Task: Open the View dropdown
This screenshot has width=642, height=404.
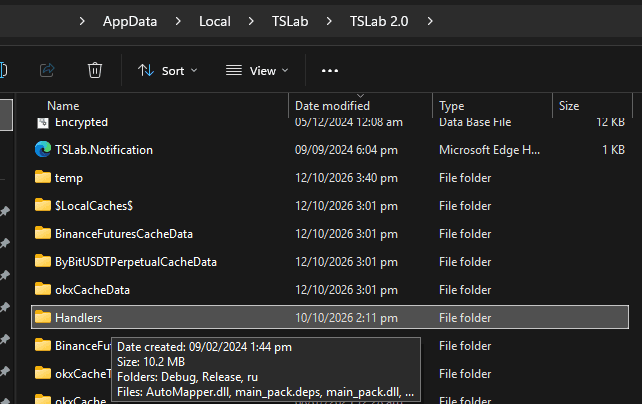Action: (257, 71)
